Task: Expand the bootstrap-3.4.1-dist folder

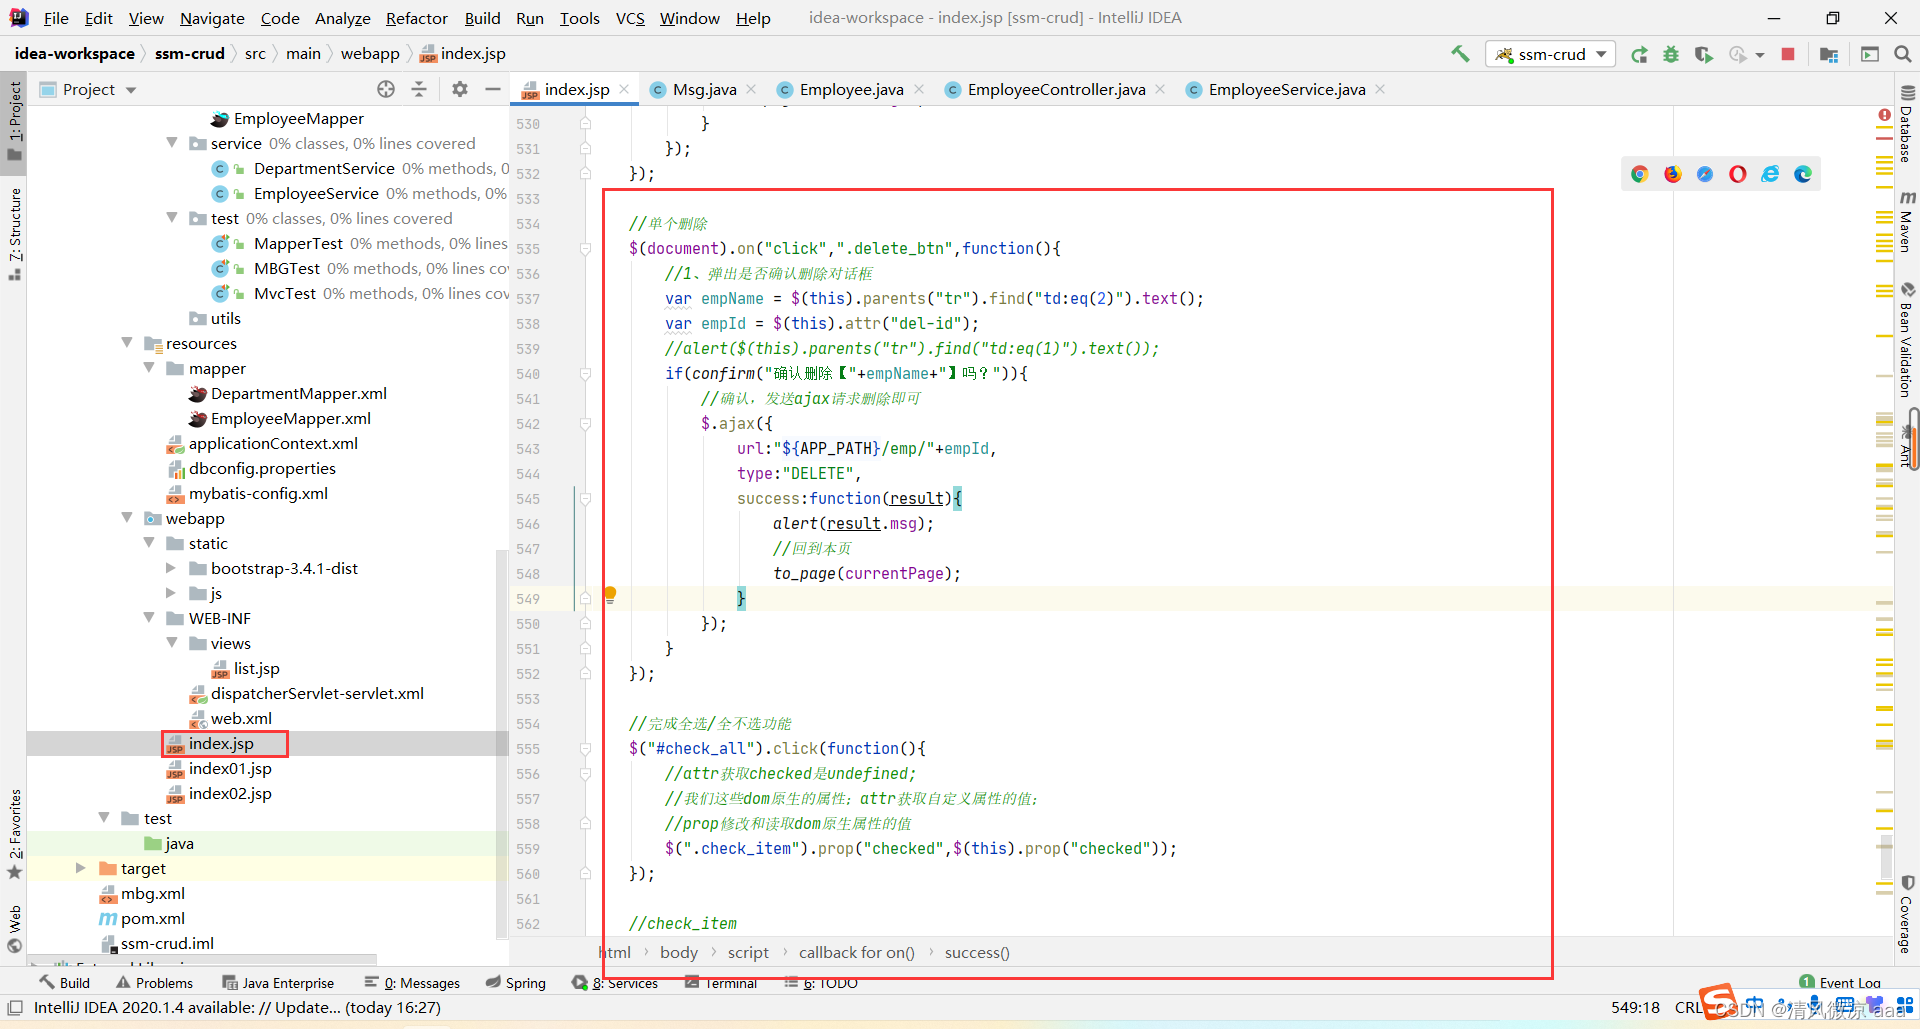Action: point(171,568)
